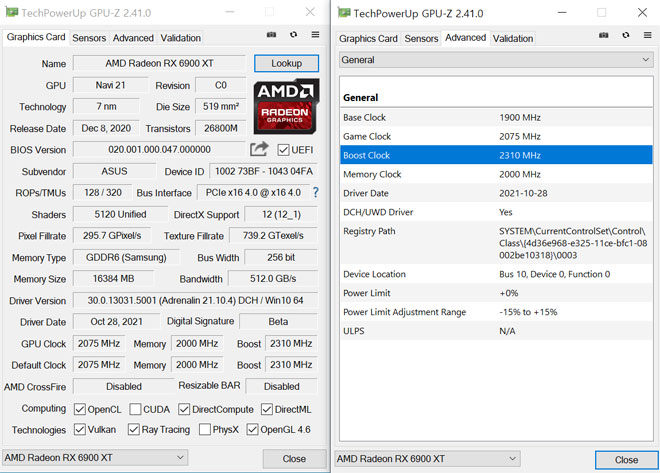Toggle the CUDA checkbox

pyautogui.click(x=135, y=409)
